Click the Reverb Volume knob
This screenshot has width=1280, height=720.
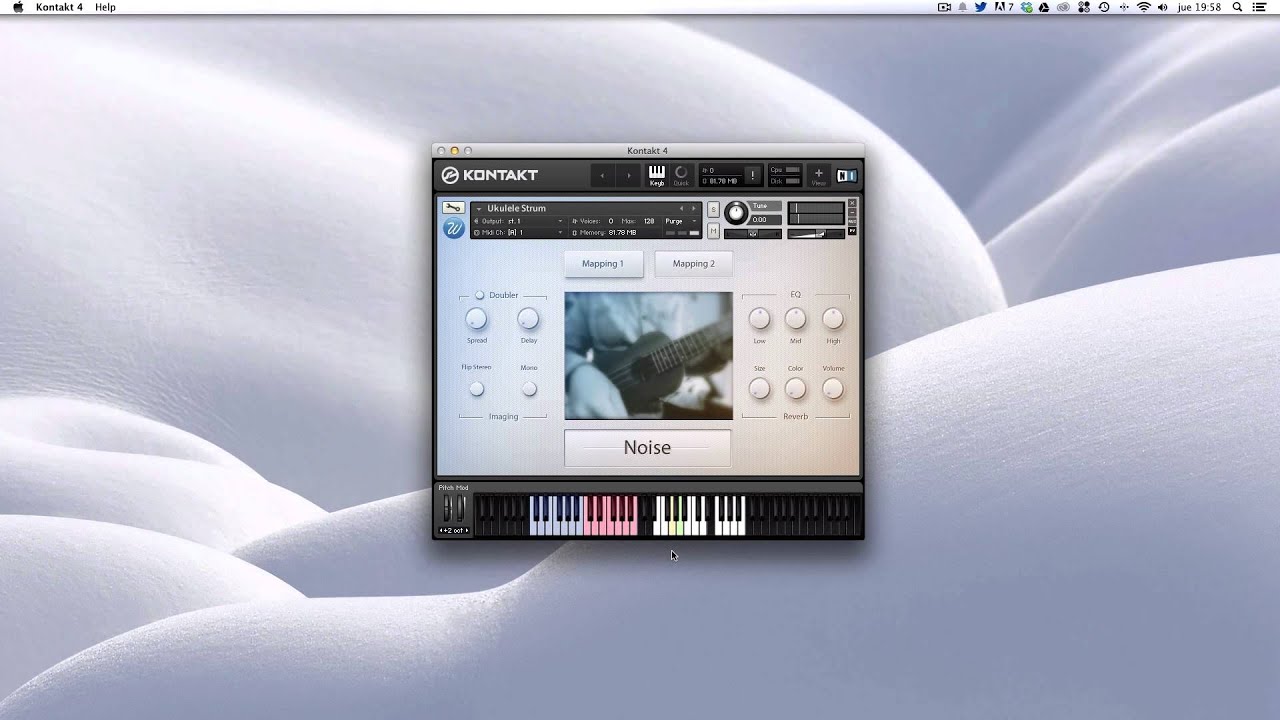coord(833,389)
